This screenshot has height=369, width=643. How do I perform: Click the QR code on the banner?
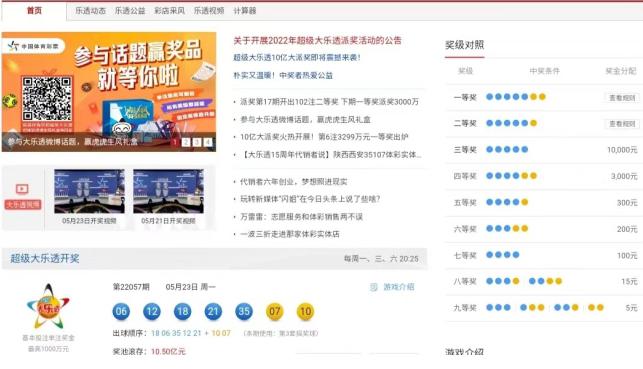point(46,98)
